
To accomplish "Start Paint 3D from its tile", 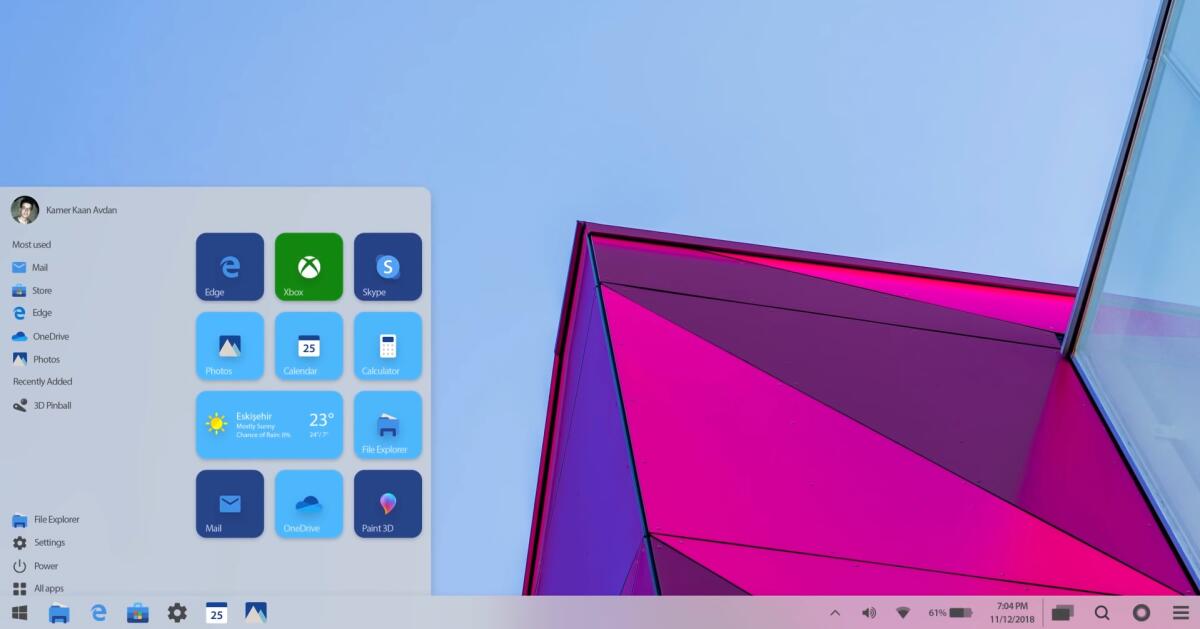I will click(387, 503).
